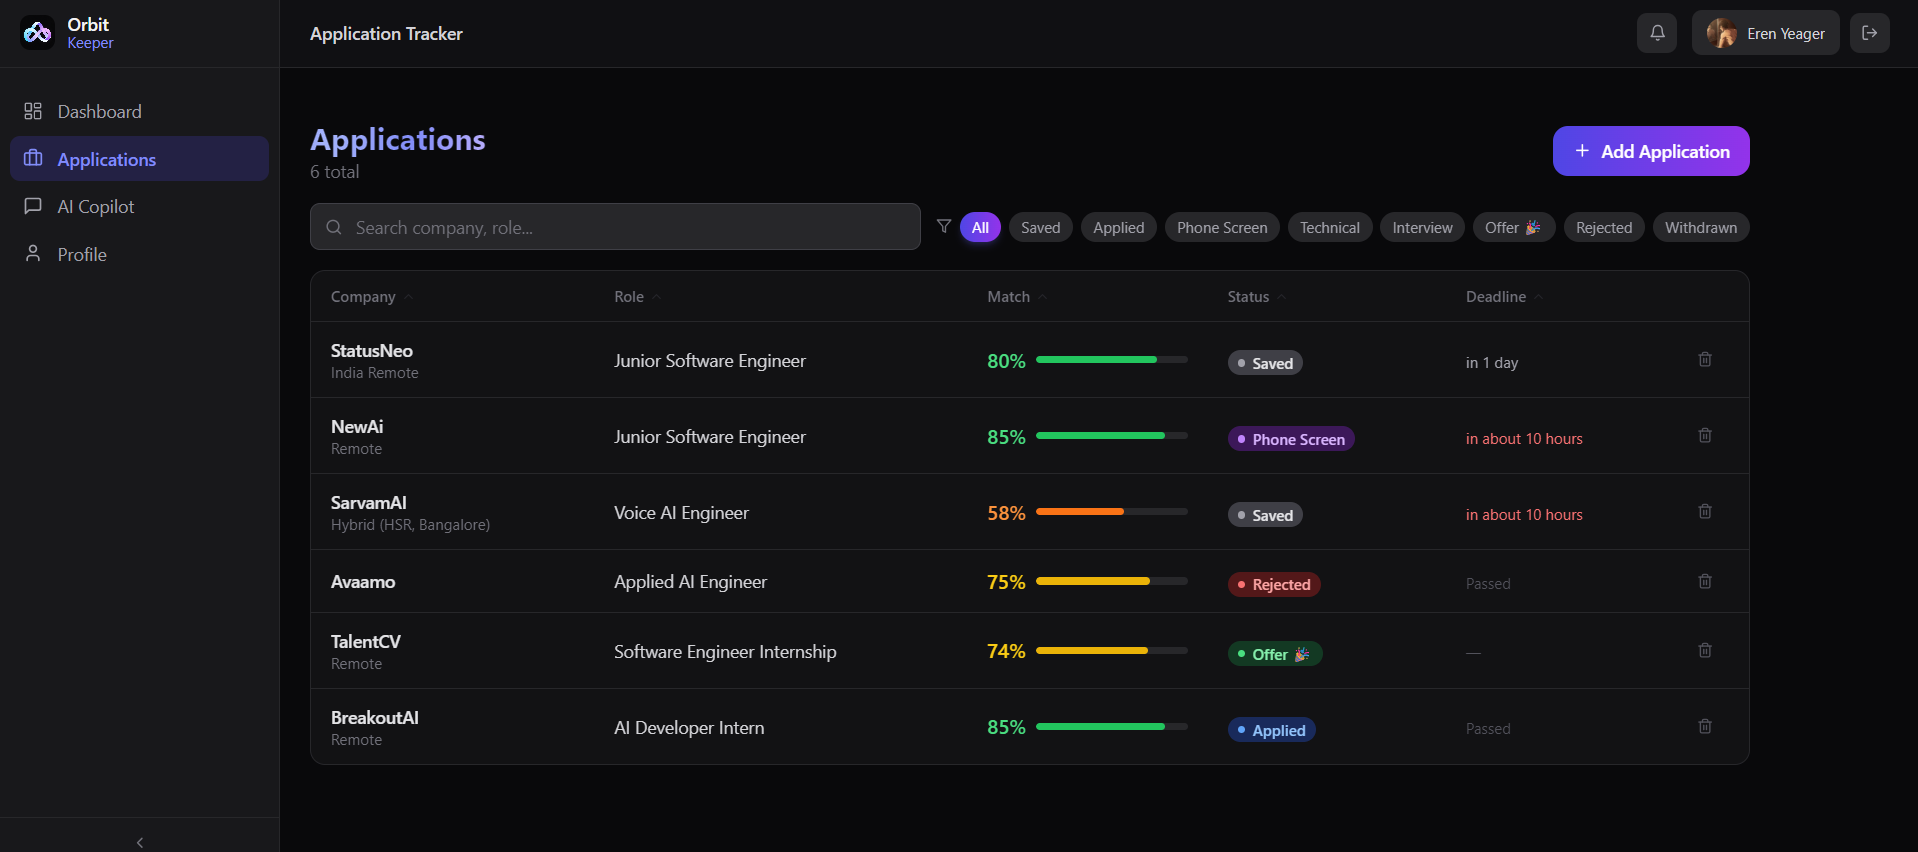Remove the TalentCV application via trash icon

pos(1705,650)
